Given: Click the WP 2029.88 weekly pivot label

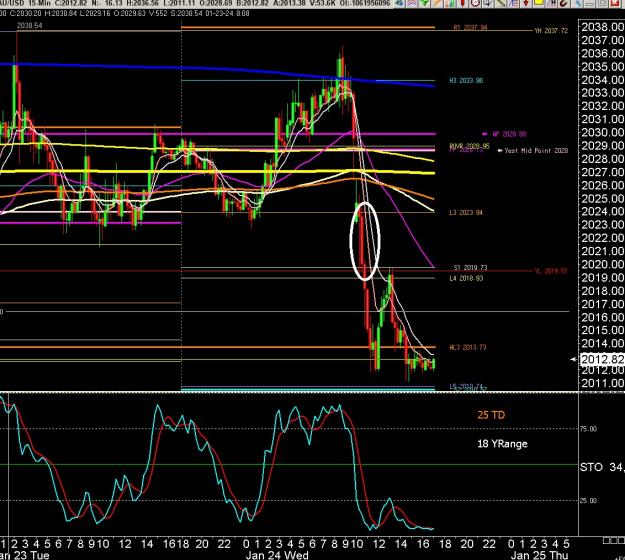Looking at the screenshot, I should coord(509,134).
